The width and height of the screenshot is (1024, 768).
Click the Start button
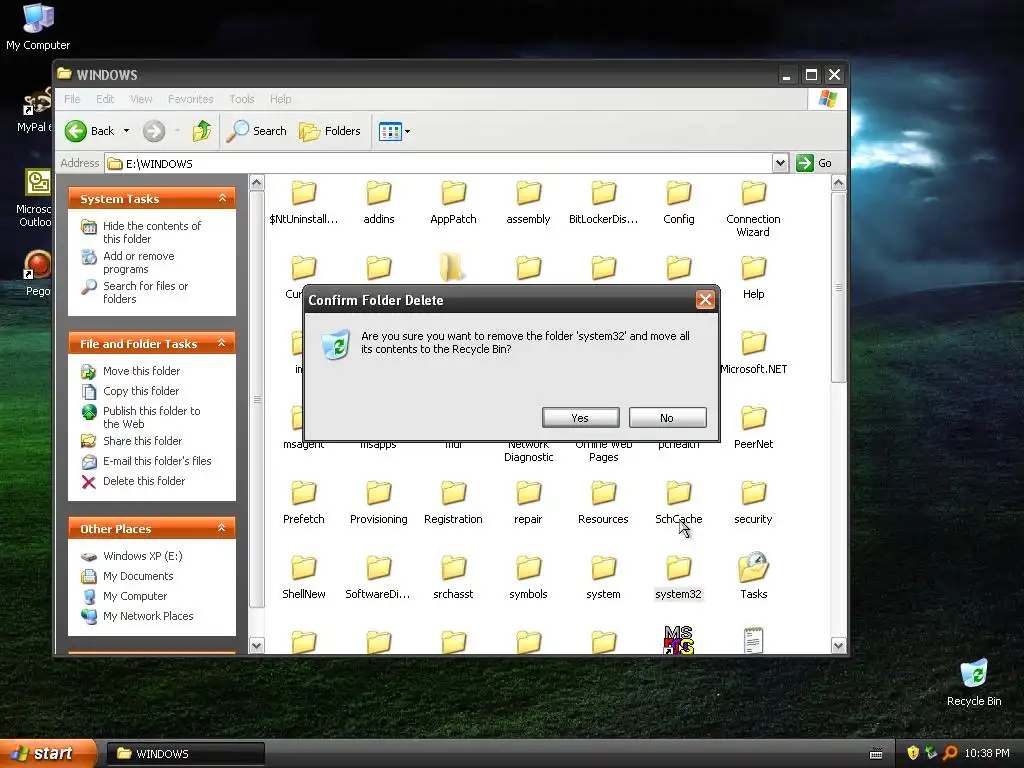[x=48, y=754]
